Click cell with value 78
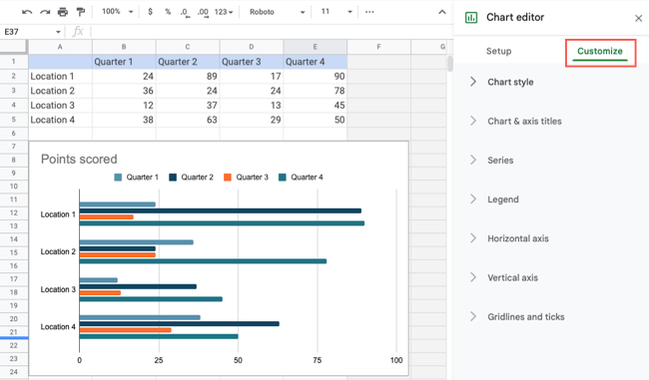 pos(315,91)
